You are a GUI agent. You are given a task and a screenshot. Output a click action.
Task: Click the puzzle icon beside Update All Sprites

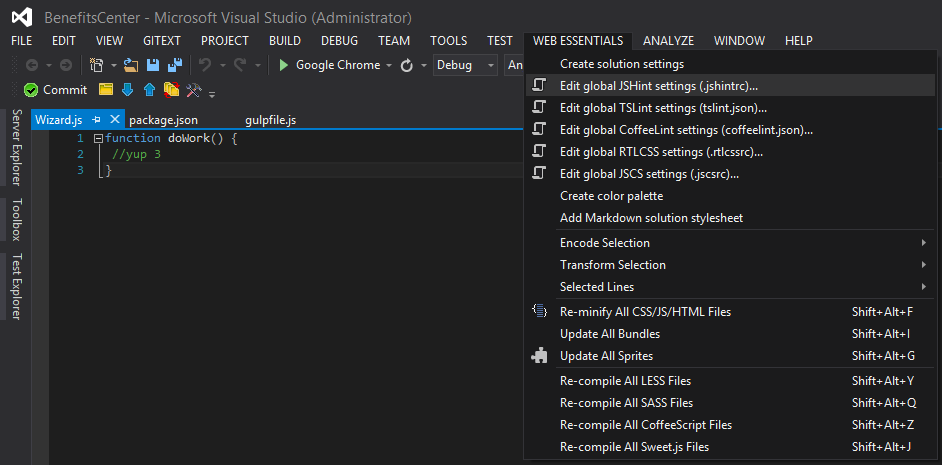[539, 355]
